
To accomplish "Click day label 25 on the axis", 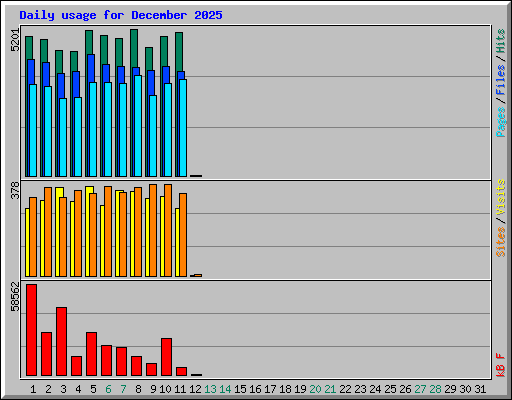I will coord(390,389).
